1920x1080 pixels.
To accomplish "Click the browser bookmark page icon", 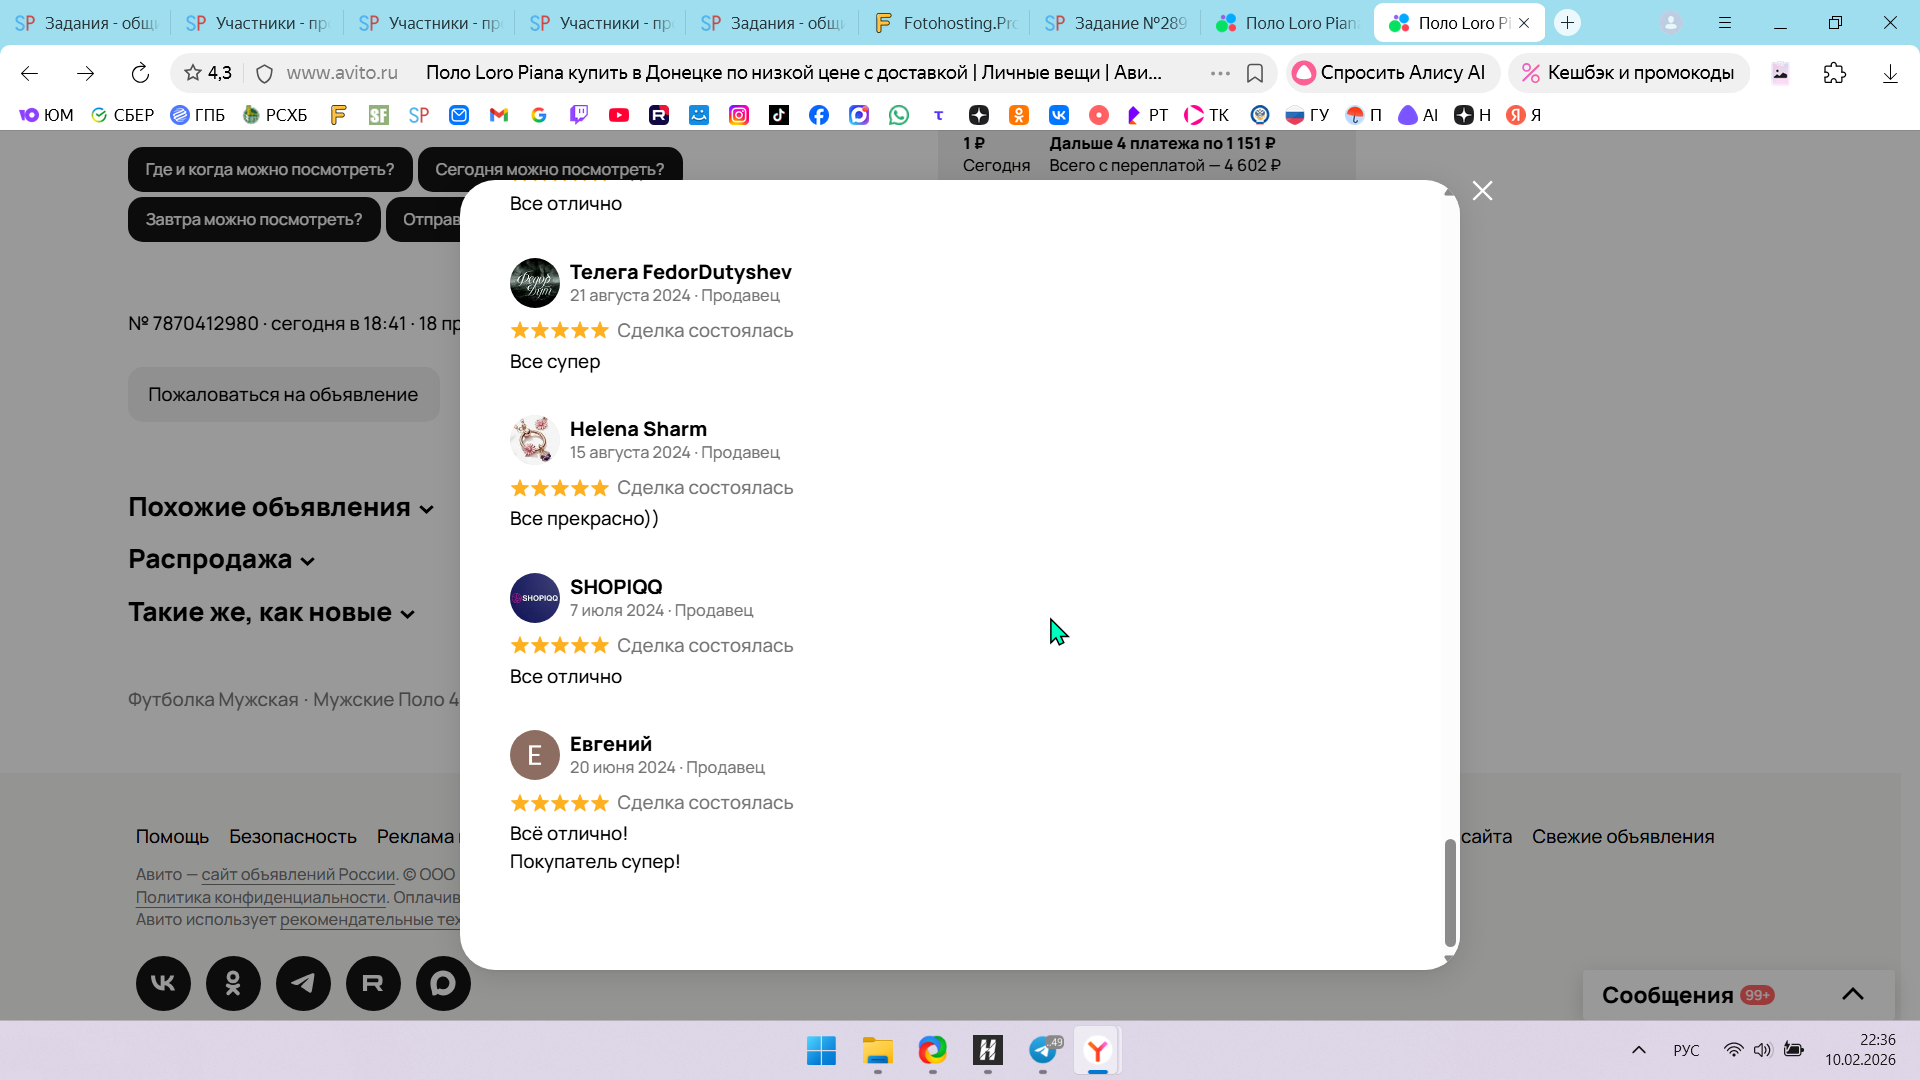I will point(1255,73).
